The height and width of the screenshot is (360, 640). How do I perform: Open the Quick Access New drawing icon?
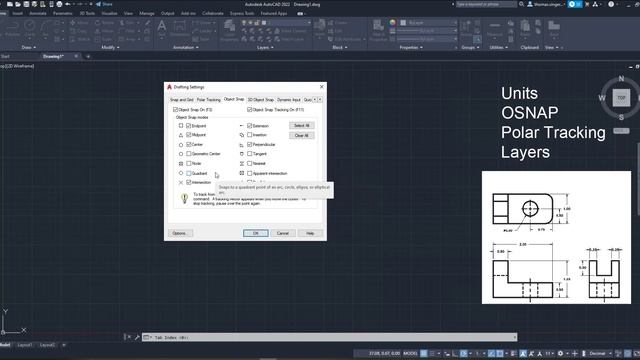pos(9,4)
